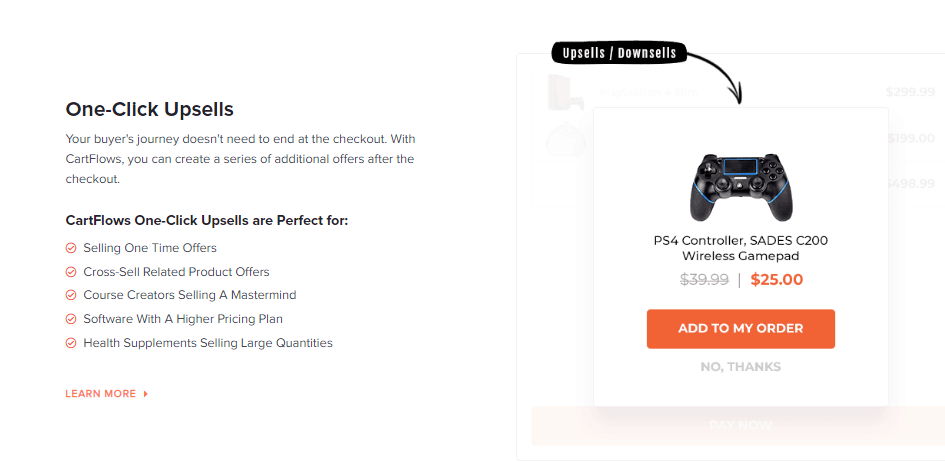Click the Selling One Time Offers list item text
Image resolution: width=945 pixels, height=463 pixels.
[x=150, y=248]
